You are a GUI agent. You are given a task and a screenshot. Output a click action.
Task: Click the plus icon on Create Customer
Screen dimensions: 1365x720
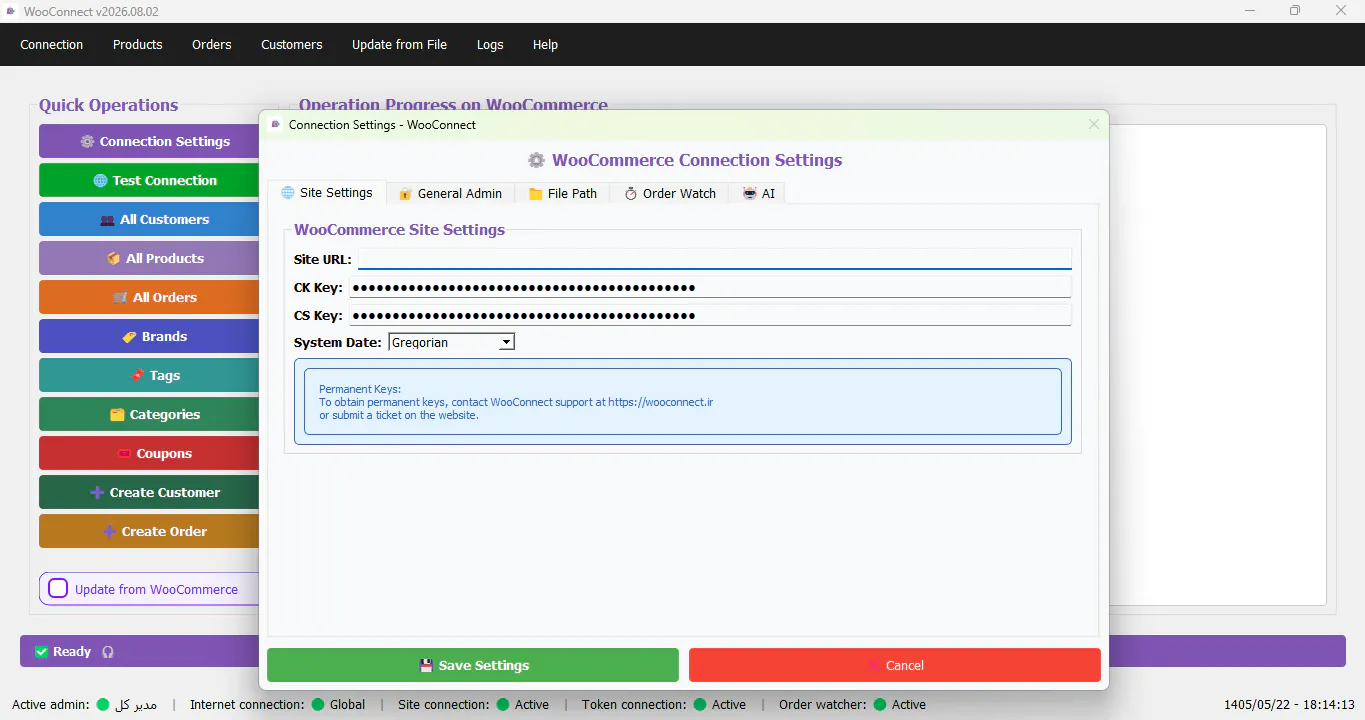97,493
